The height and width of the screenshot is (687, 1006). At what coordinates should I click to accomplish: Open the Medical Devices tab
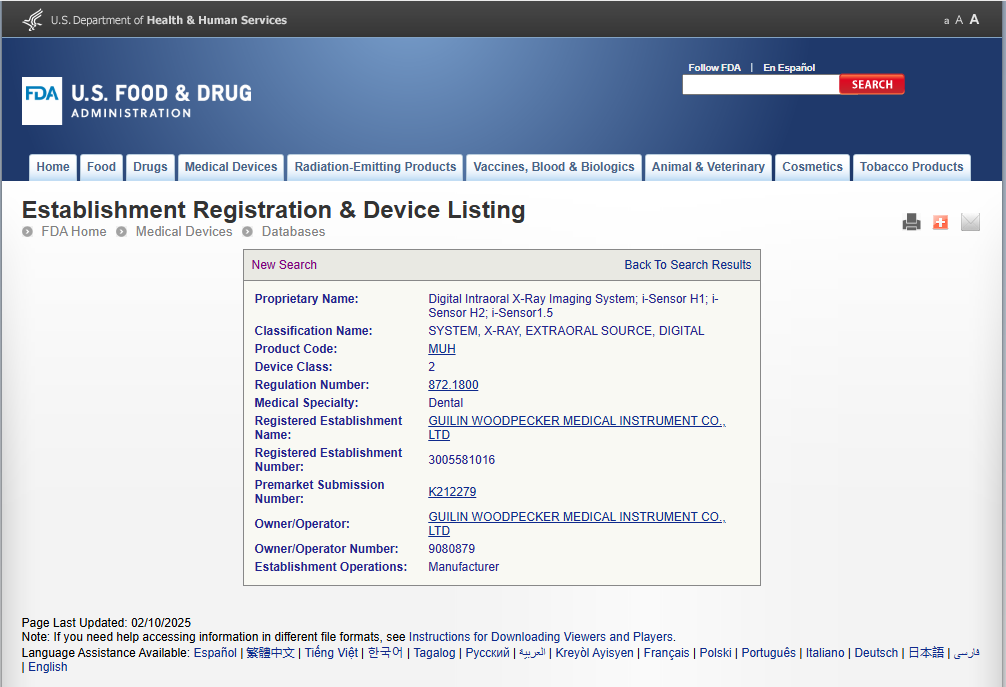click(231, 167)
